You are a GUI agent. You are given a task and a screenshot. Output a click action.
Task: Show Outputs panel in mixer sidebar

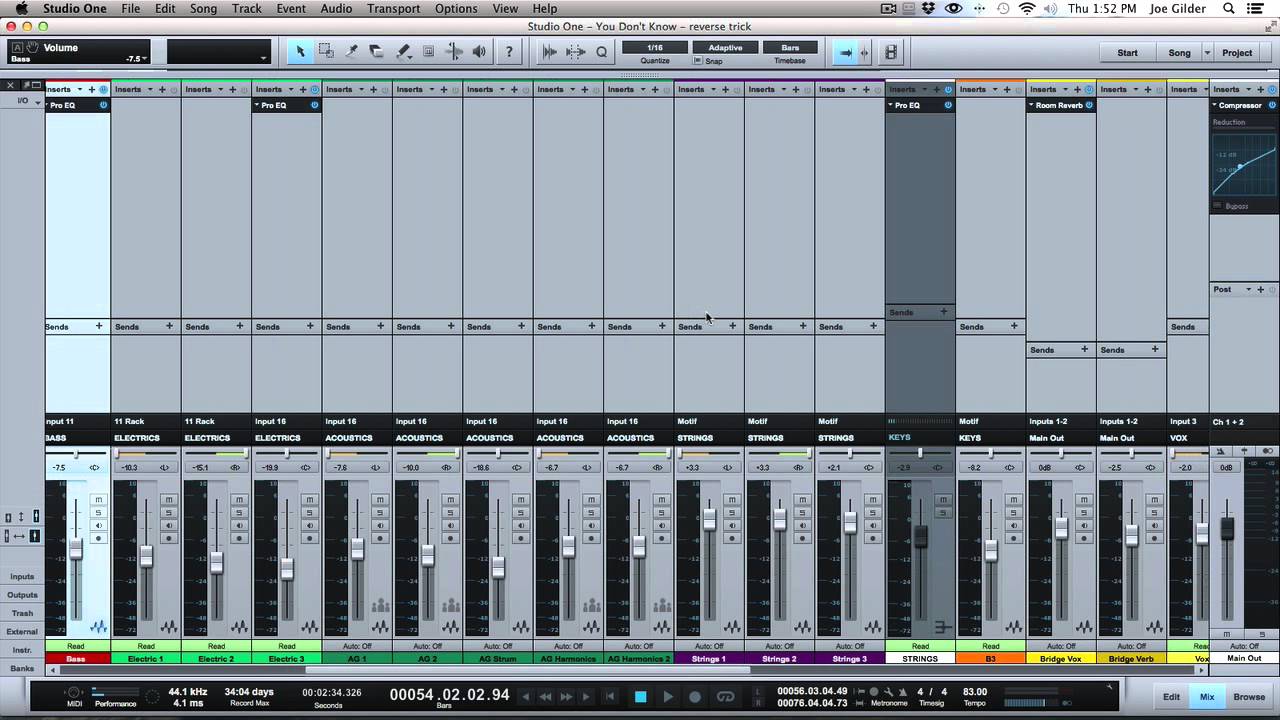pyautogui.click(x=22, y=595)
